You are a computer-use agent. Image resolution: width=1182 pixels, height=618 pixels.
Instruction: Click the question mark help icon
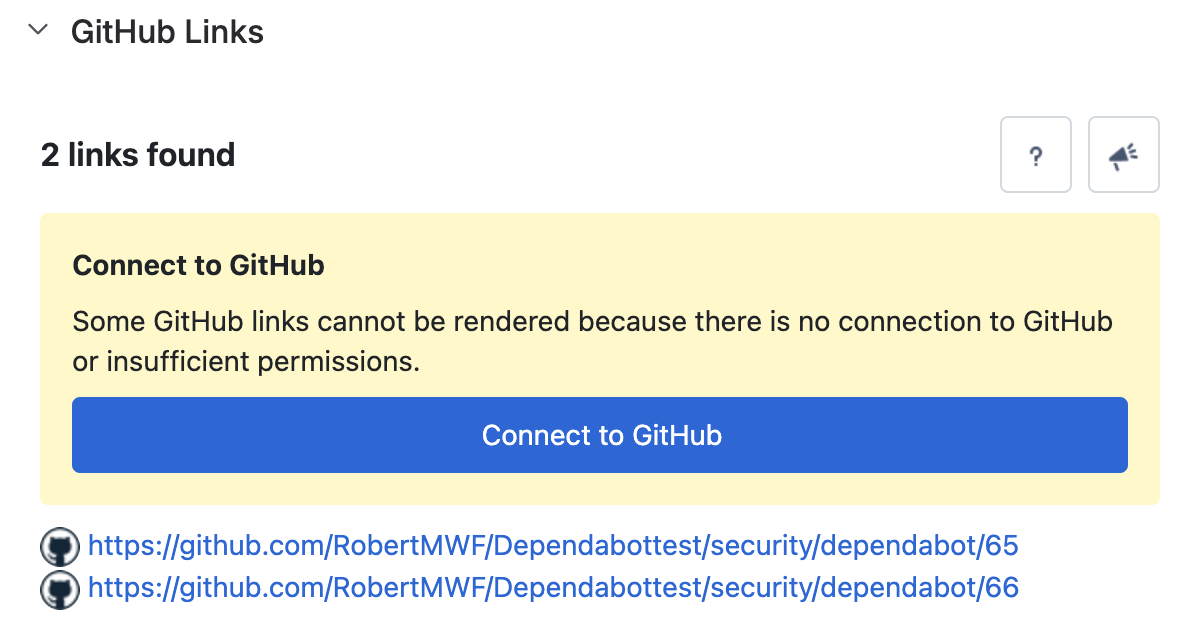coord(1036,154)
